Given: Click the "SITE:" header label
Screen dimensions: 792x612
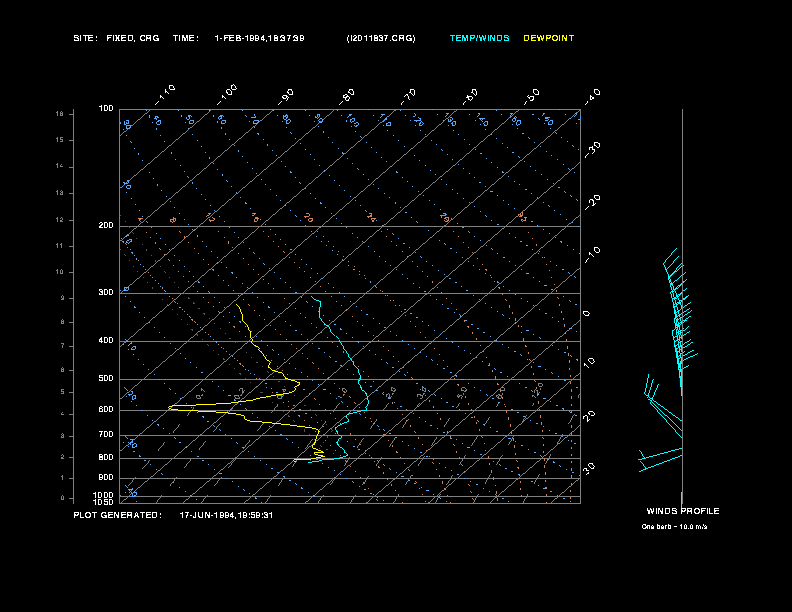Looking at the screenshot, I should click(x=85, y=38).
